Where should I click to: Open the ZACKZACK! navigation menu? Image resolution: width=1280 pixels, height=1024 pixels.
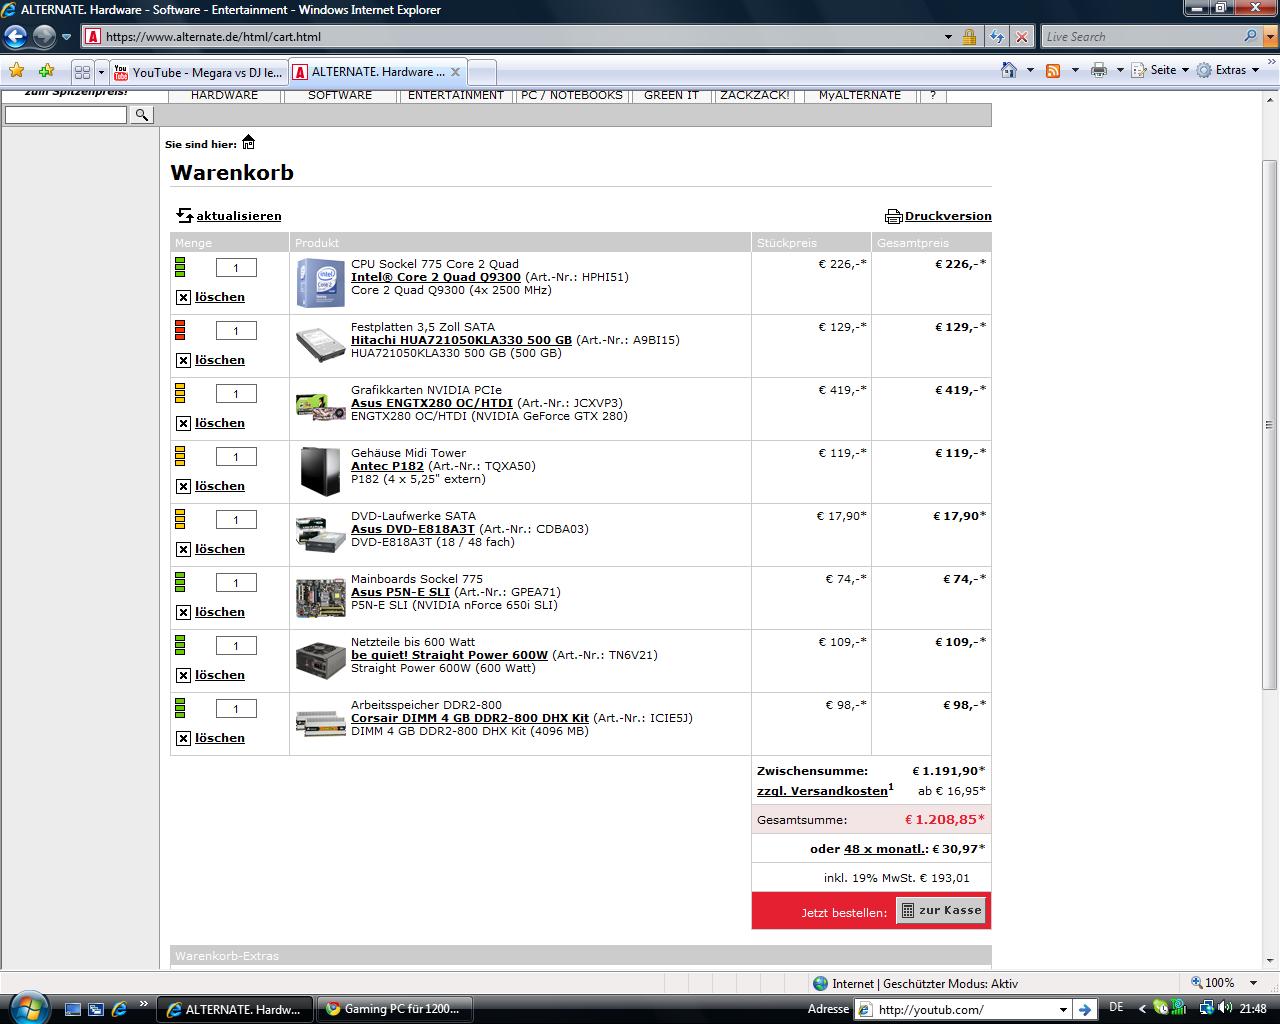click(755, 95)
